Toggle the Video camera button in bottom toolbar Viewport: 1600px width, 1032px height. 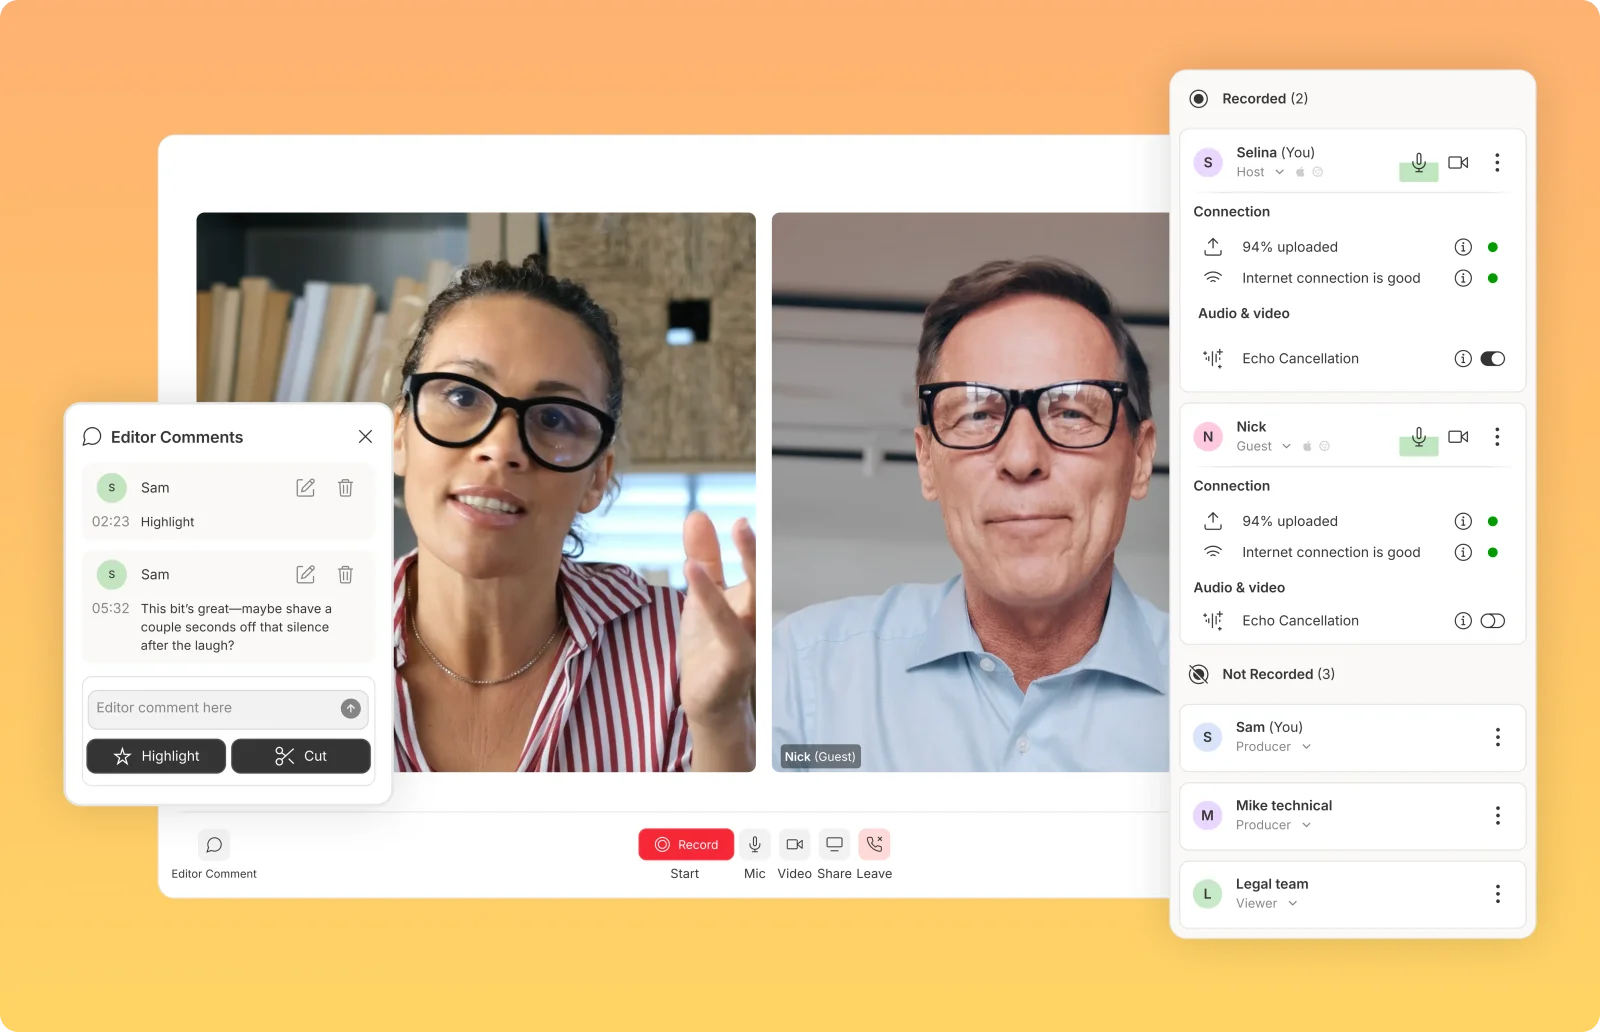click(x=795, y=845)
